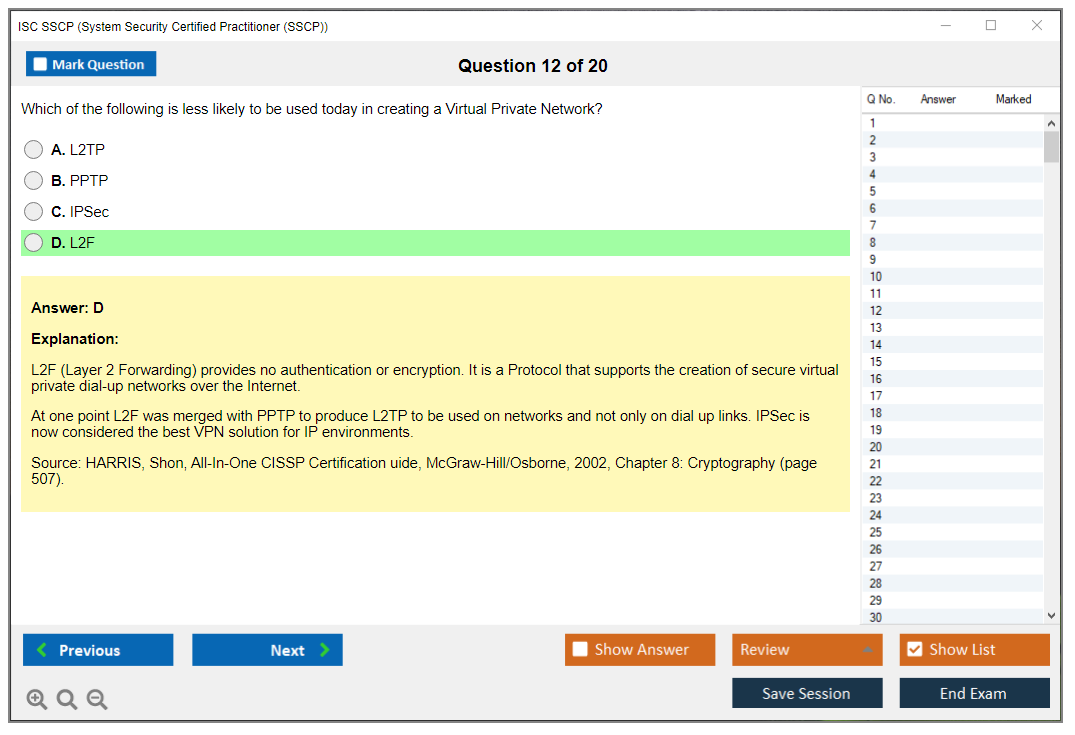Click the Marked column header
1075x735 pixels.
click(1013, 99)
